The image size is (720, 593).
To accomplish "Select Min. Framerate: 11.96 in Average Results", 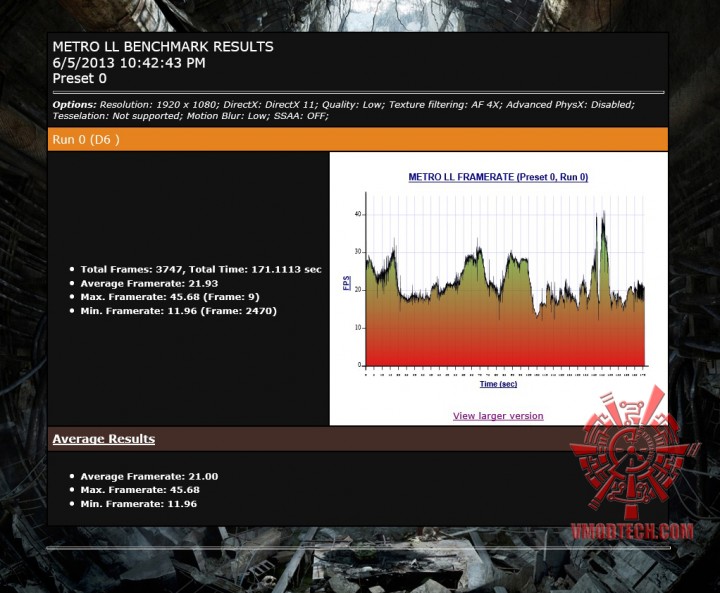I will click(x=139, y=504).
